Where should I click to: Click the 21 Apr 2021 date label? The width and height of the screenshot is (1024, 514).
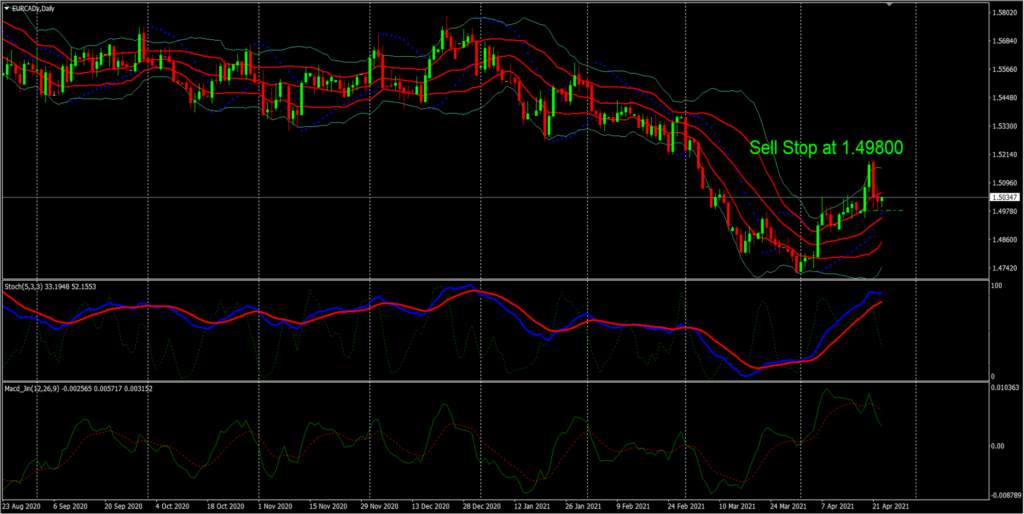tap(891, 506)
